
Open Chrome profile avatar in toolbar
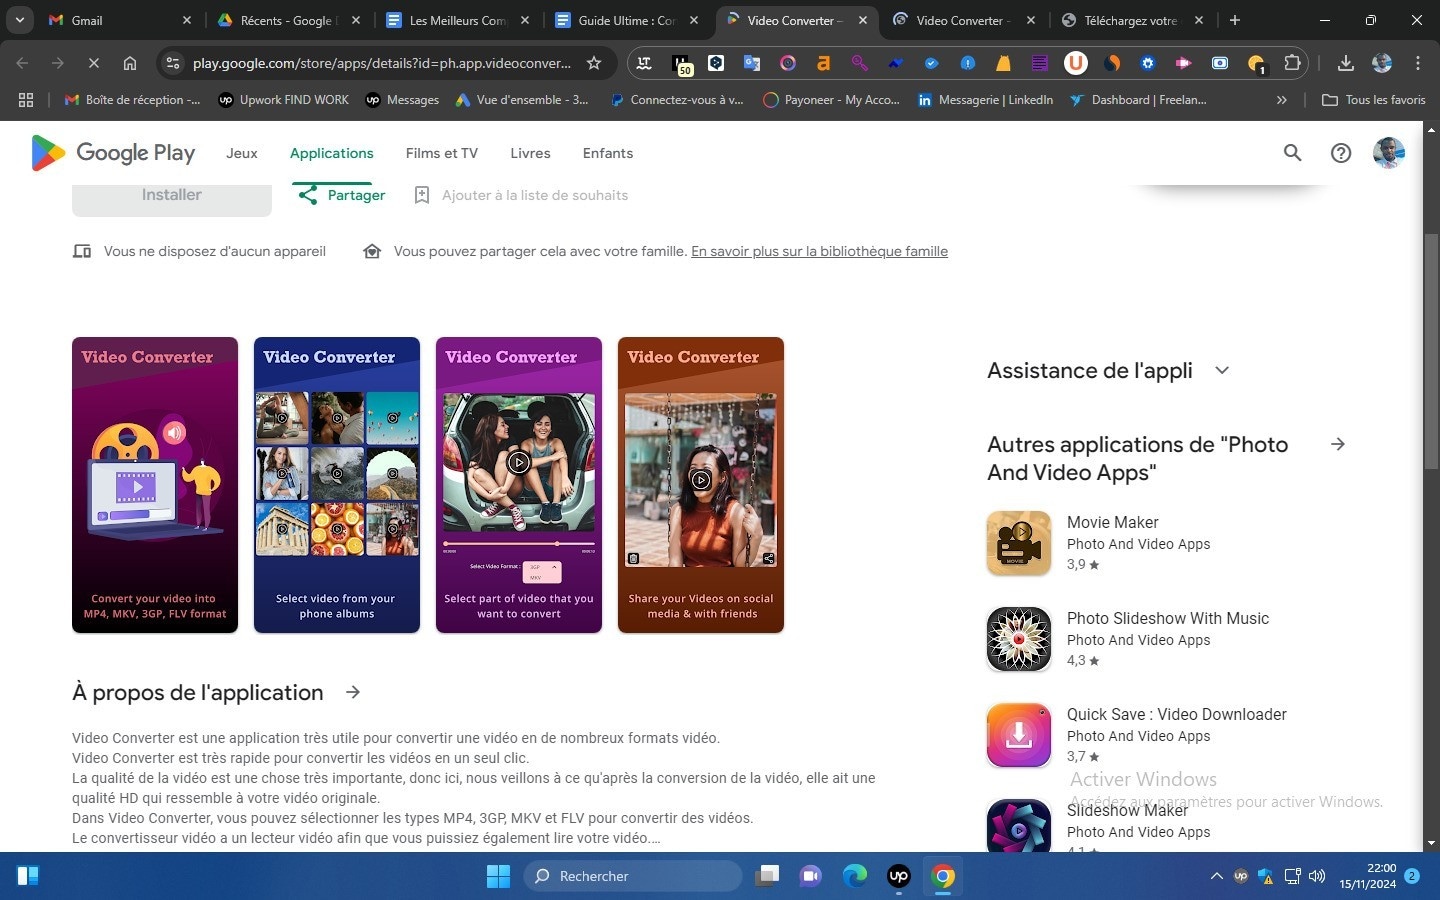point(1382,63)
